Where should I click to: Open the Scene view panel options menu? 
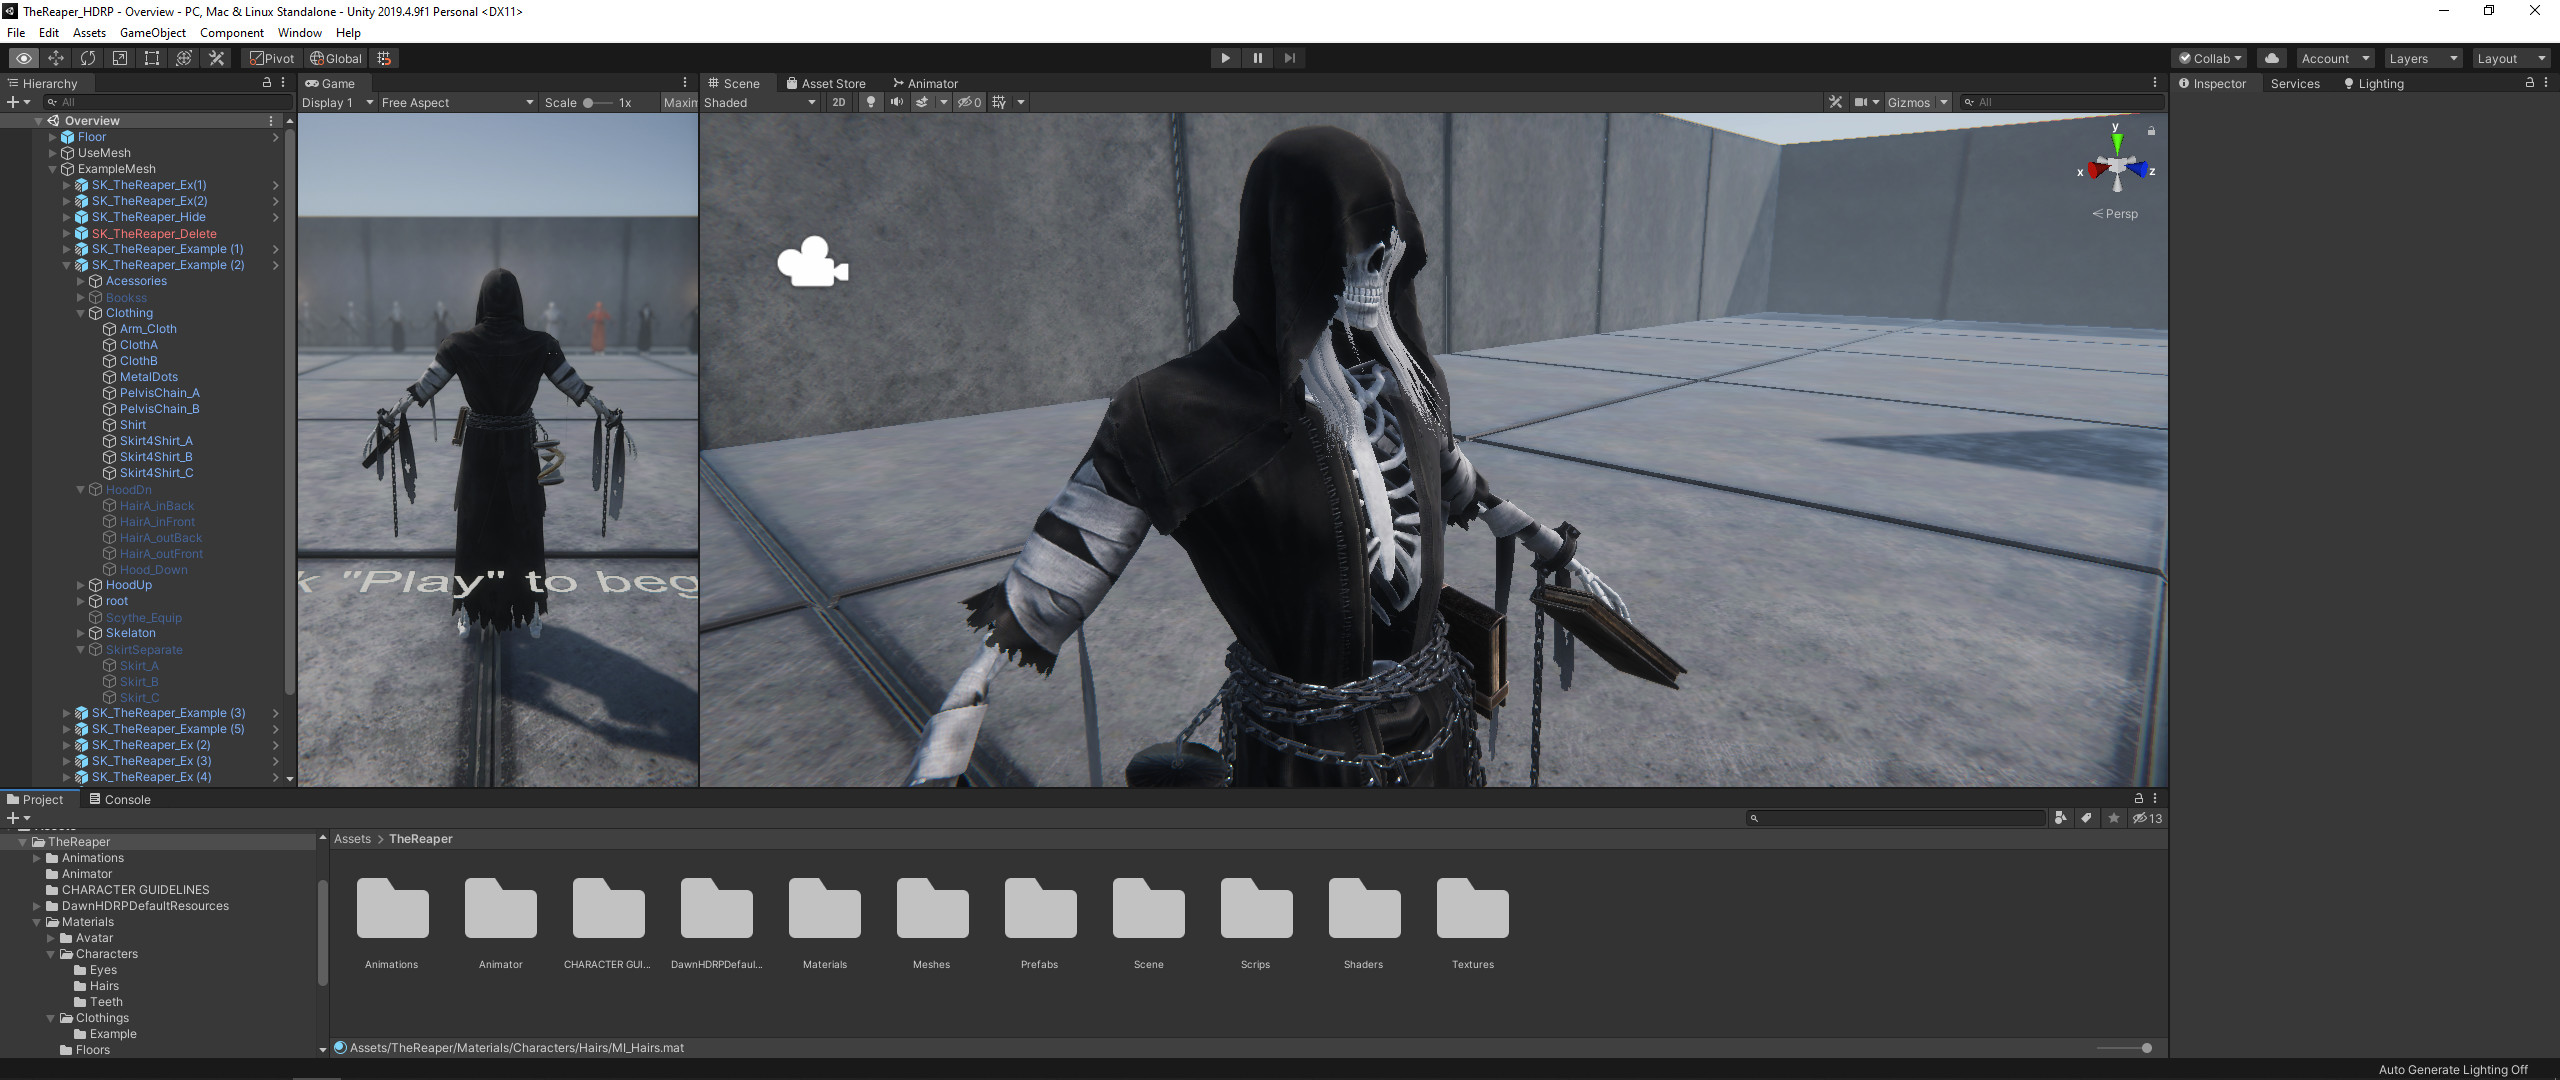(2155, 83)
